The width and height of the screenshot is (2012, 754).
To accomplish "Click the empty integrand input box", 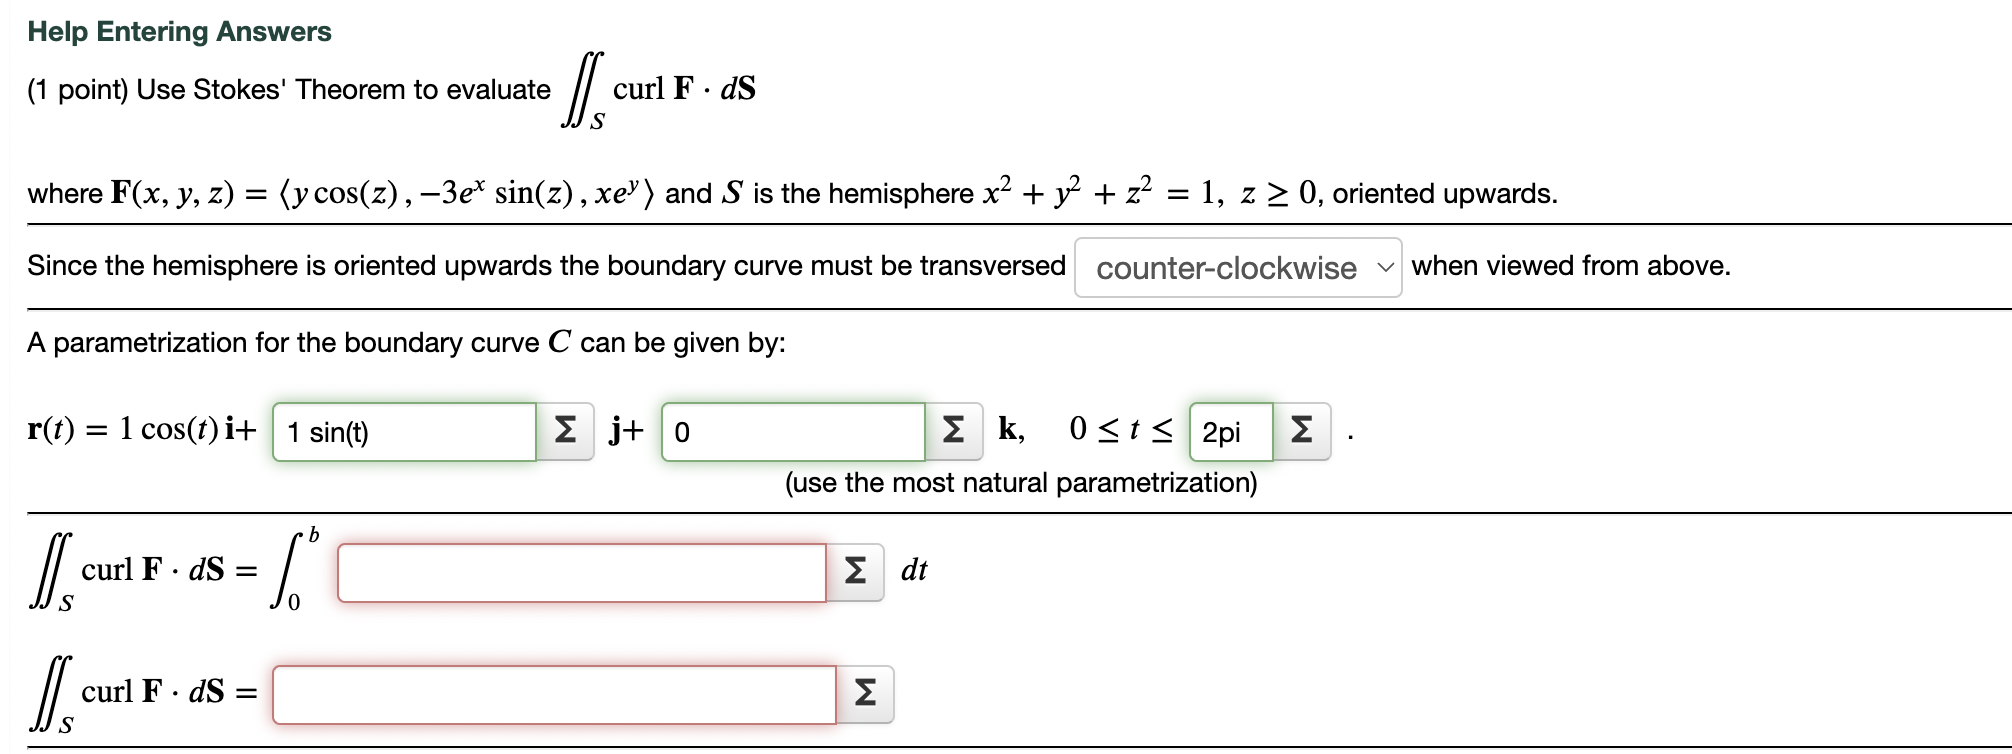I will pos(580,571).
